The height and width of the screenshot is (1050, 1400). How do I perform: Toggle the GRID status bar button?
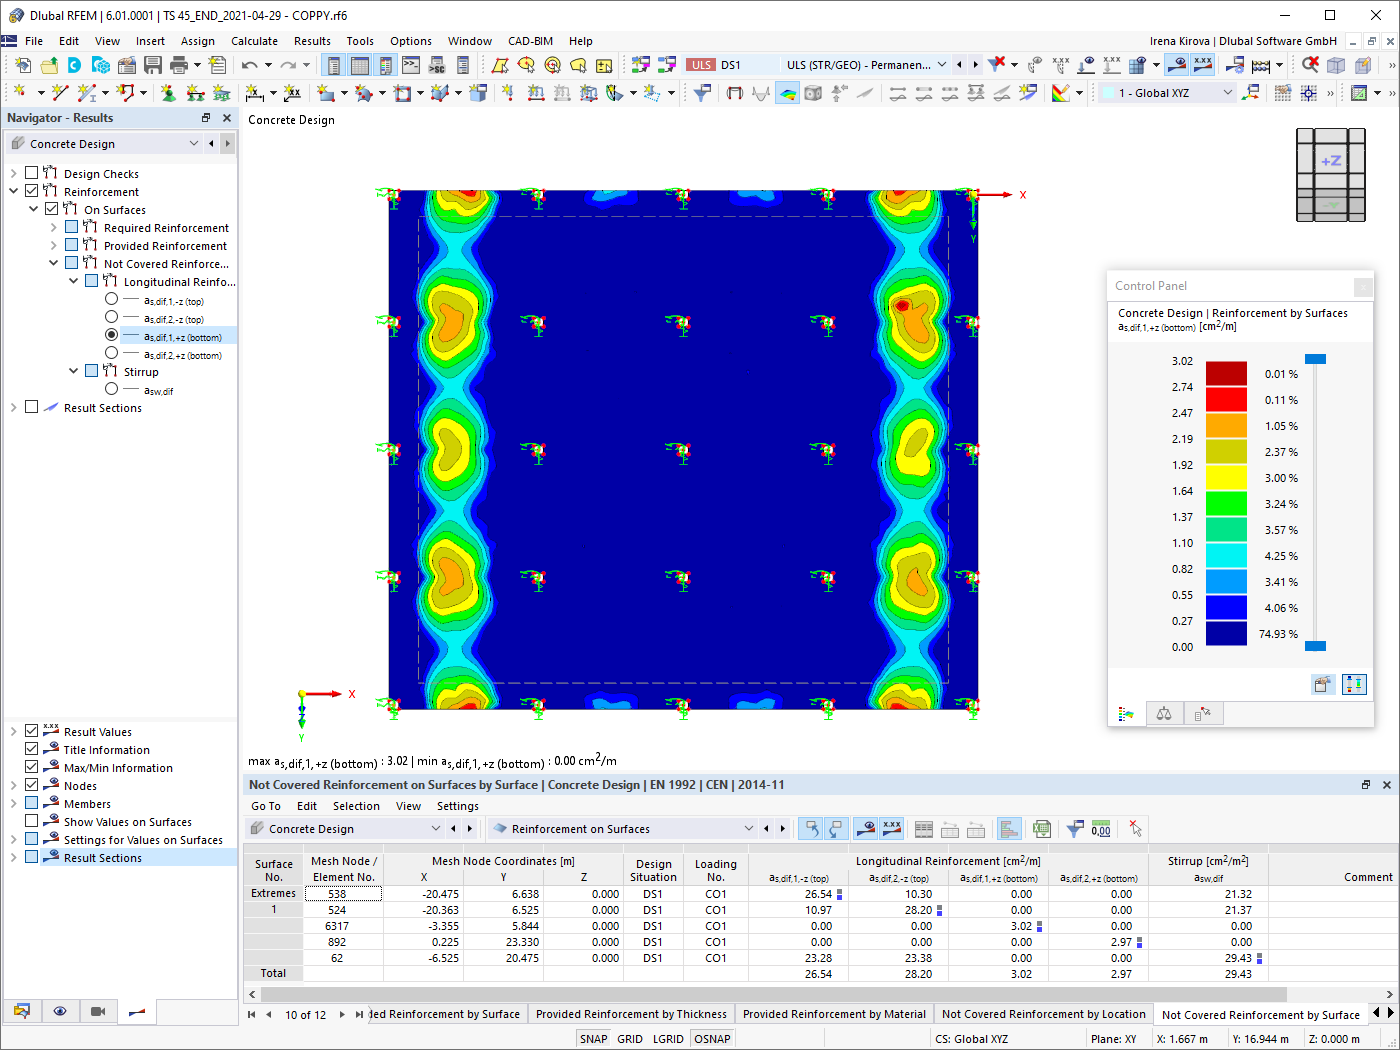[x=630, y=1039]
